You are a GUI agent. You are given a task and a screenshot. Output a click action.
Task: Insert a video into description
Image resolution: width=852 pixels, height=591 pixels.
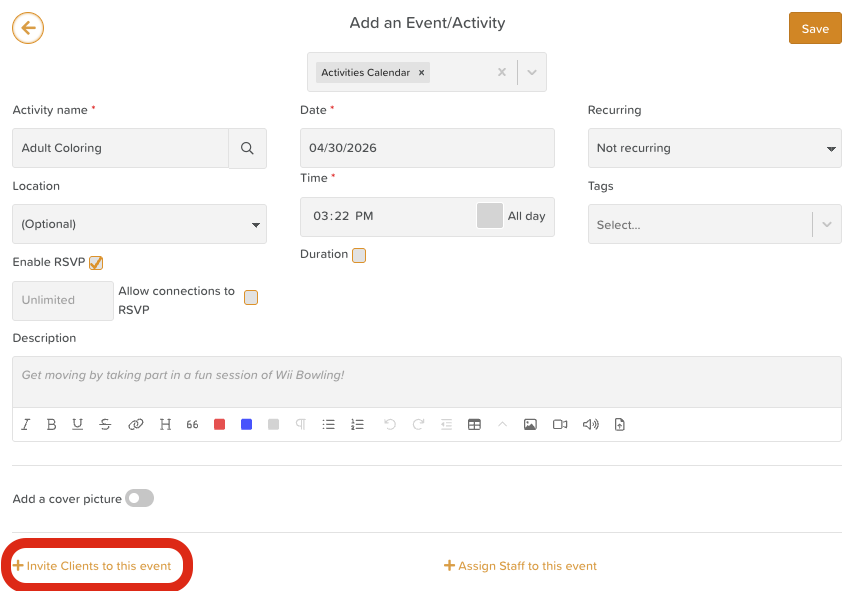[560, 424]
